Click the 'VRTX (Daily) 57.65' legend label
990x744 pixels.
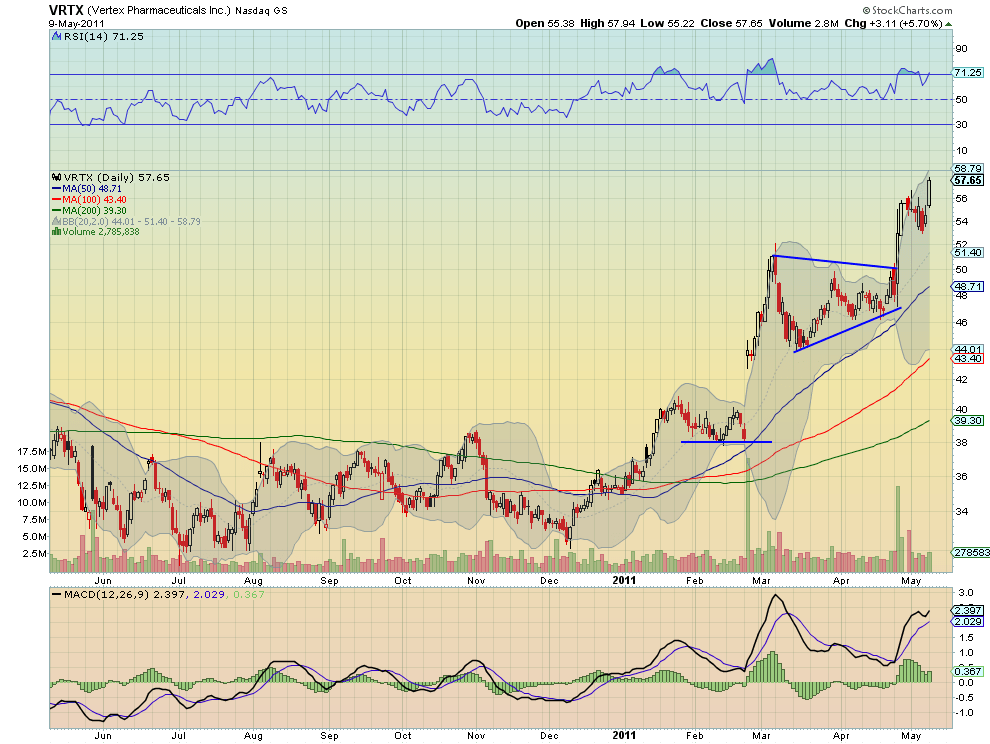tap(116, 177)
